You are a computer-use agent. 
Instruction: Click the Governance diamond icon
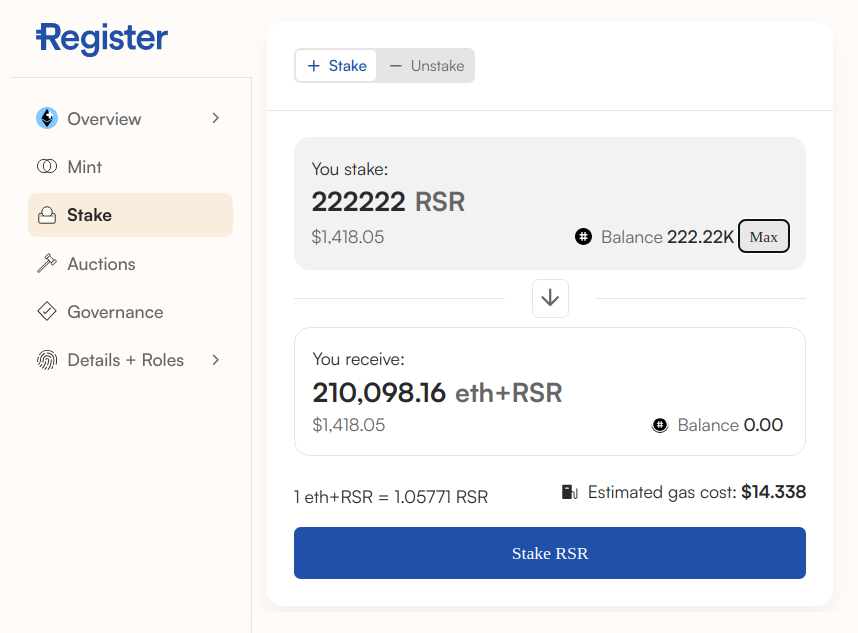click(x=47, y=312)
